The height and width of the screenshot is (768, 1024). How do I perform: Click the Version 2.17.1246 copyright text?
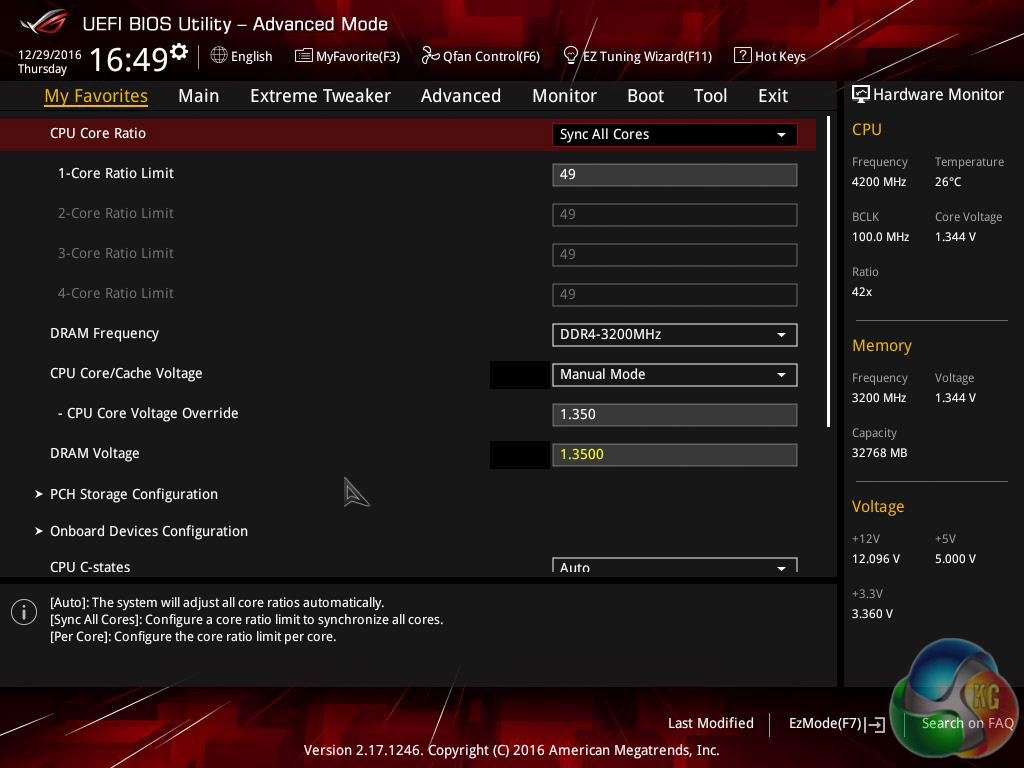[511, 750]
